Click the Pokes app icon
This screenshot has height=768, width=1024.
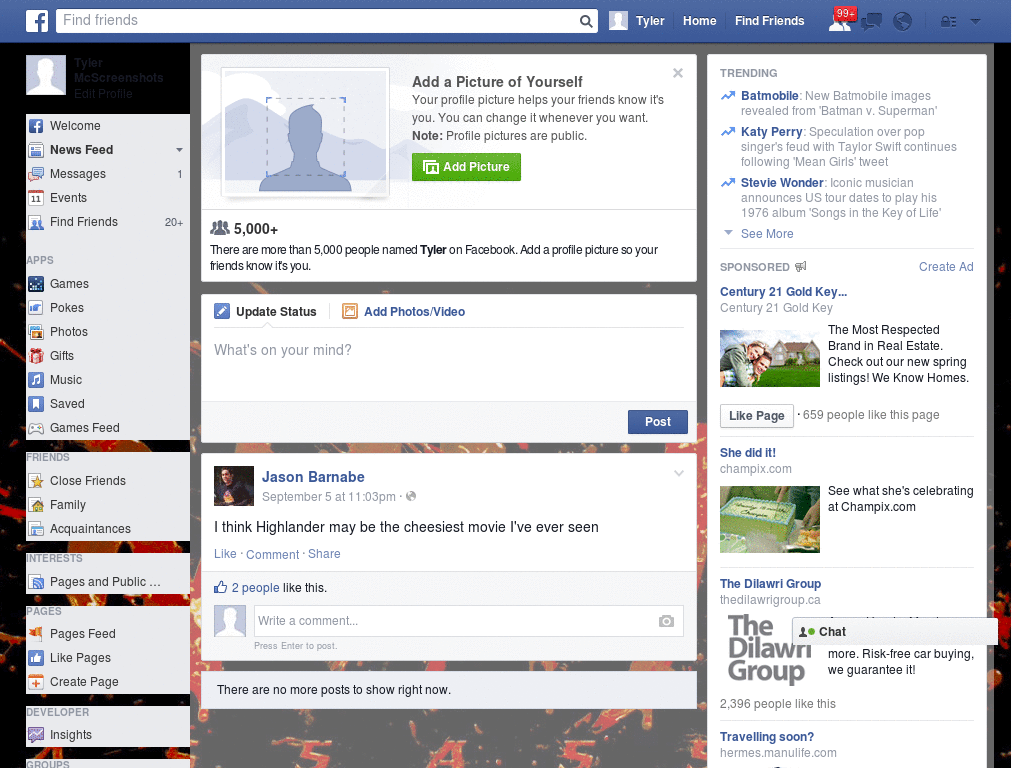[x=36, y=308]
